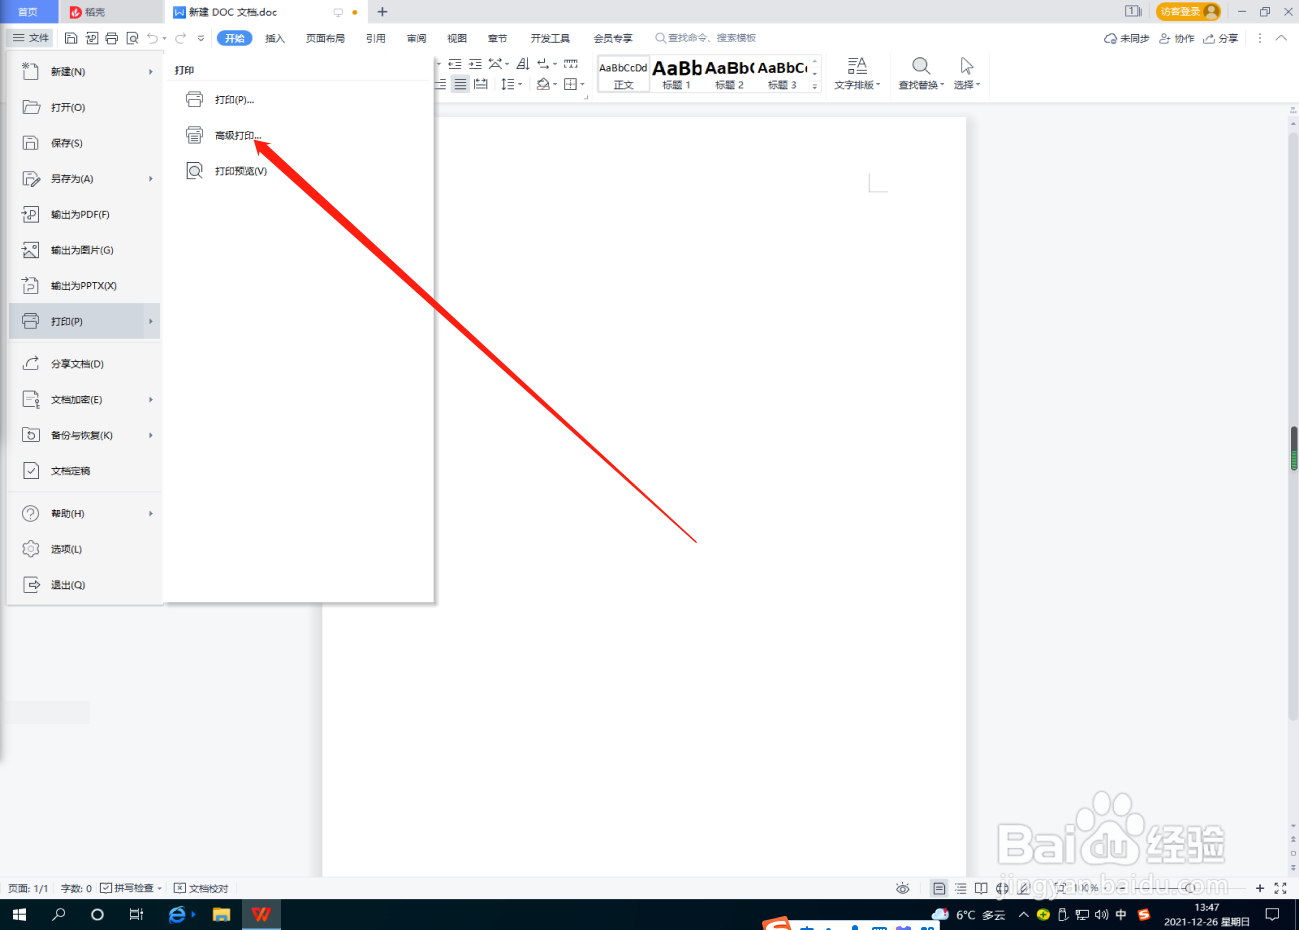Click the 打印(P)... printer icon in submenu
This screenshot has height=930, width=1299.
coord(195,99)
